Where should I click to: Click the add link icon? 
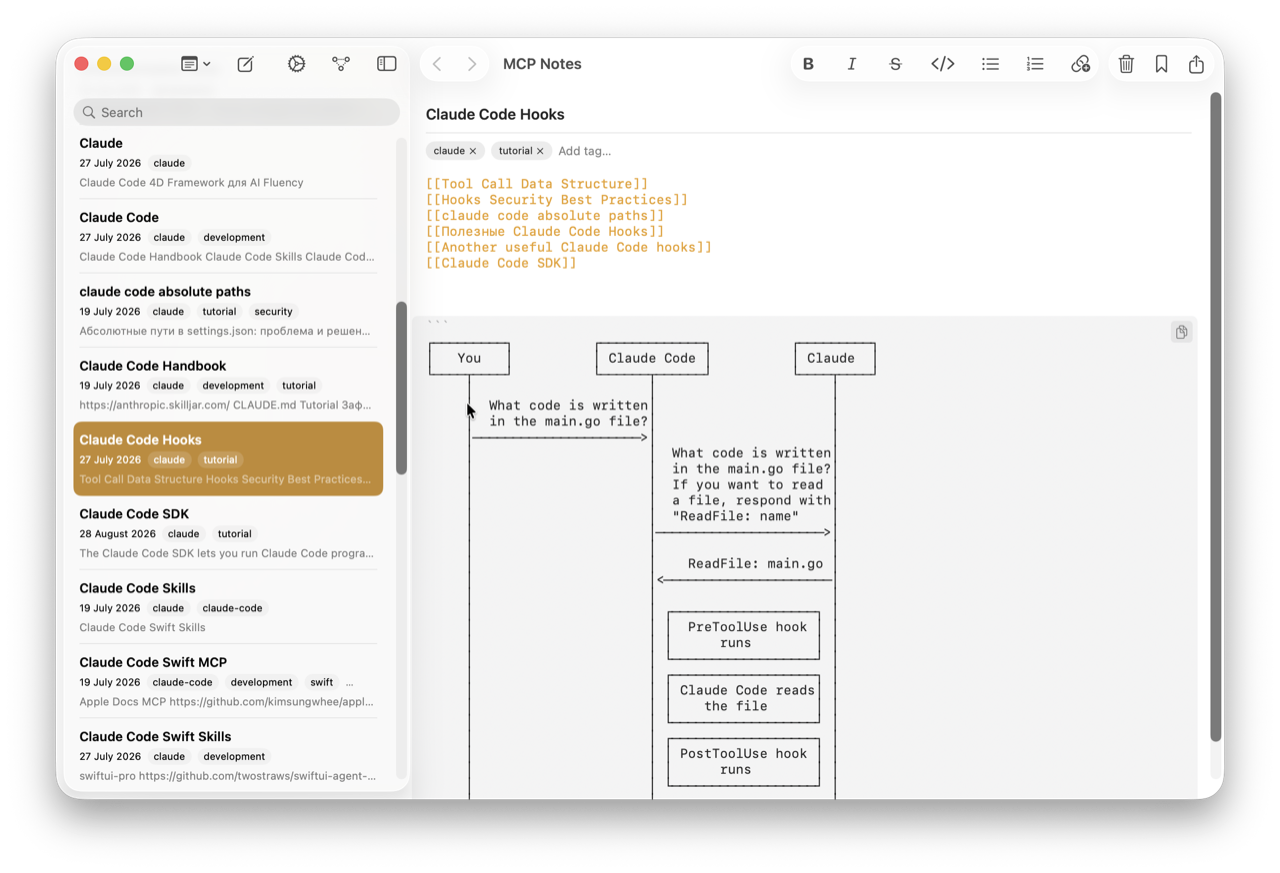click(x=1080, y=64)
